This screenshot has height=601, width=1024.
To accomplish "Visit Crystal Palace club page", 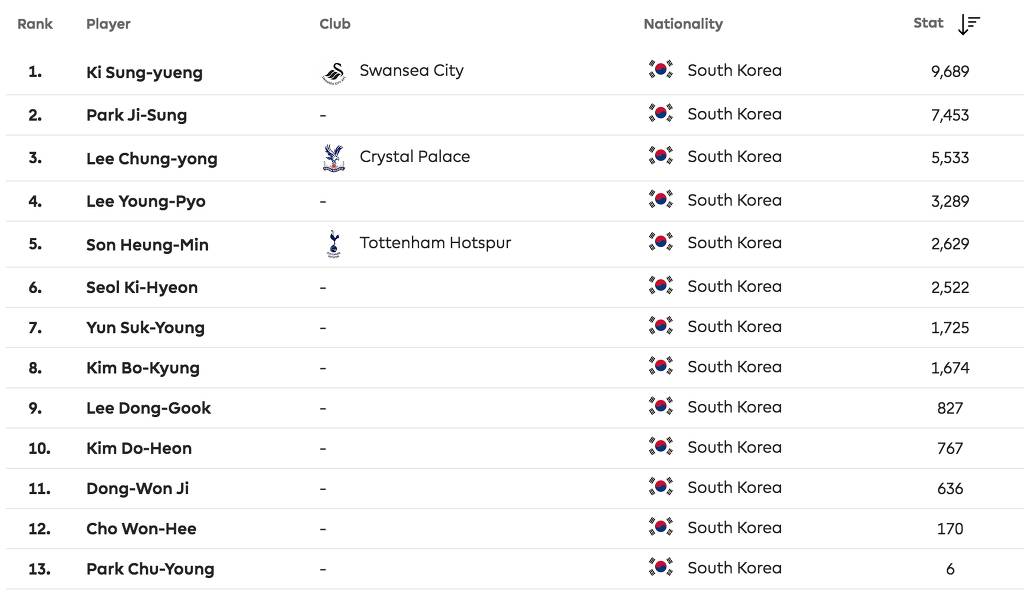I will click(x=414, y=157).
